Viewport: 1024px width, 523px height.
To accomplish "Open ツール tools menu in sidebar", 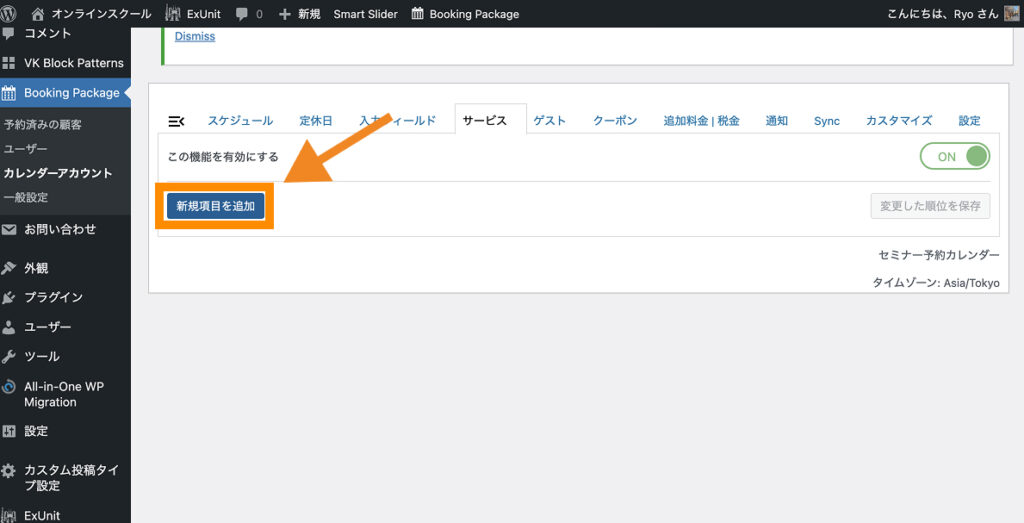I will pyautogui.click(x=42, y=356).
